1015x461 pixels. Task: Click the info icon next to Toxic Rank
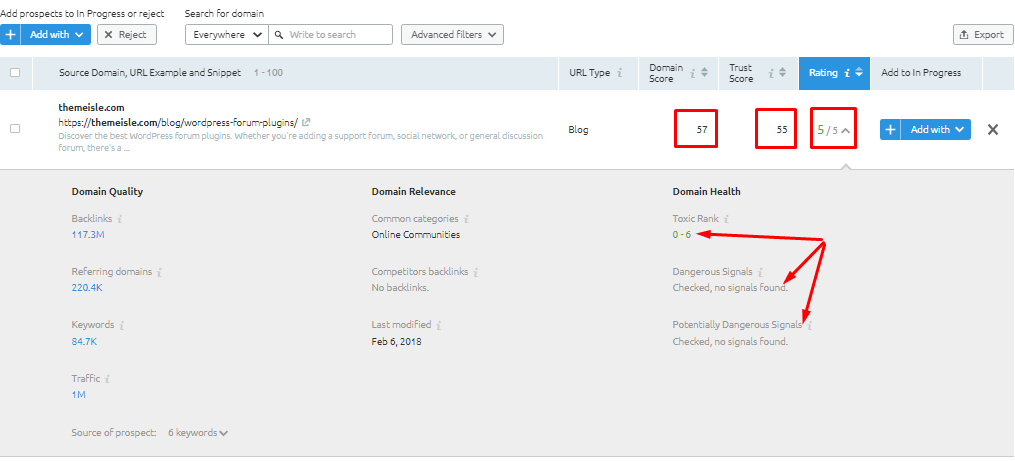click(x=728, y=218)
